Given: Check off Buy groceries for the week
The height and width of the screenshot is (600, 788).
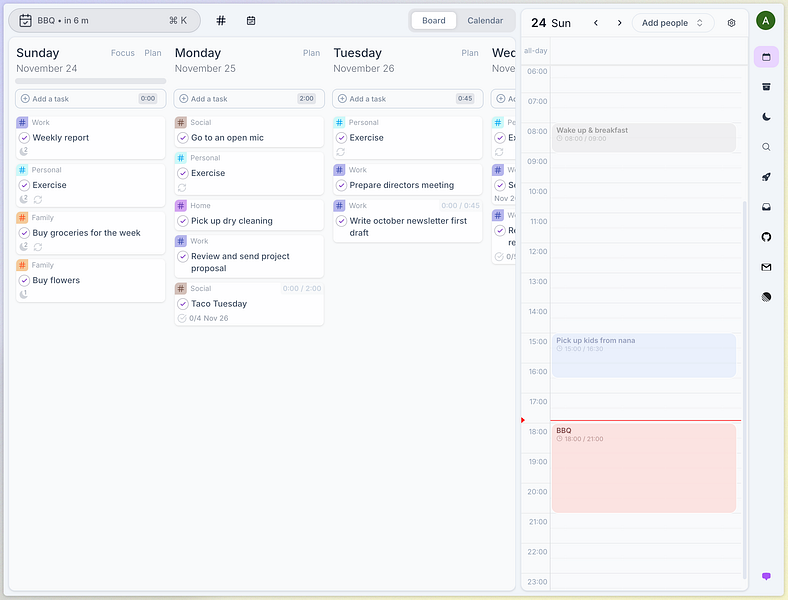Looking at the screenshot, I should 24,233.
